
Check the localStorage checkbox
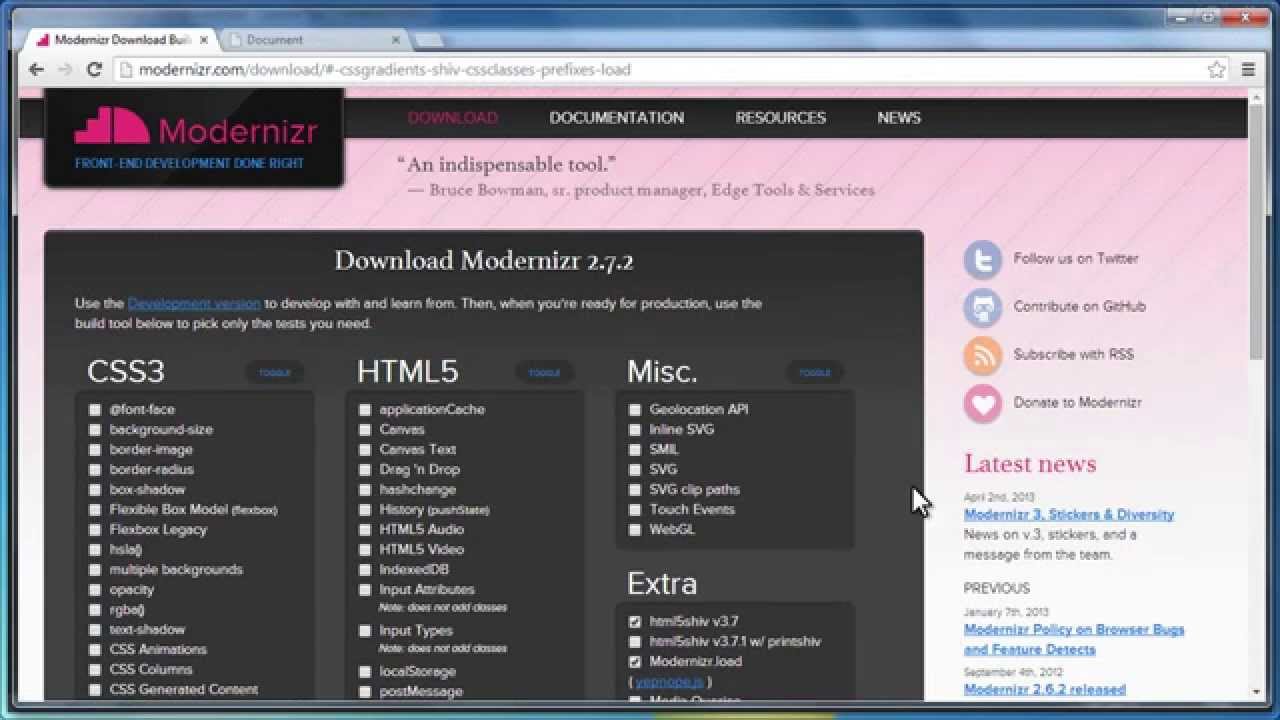(x=365, y=672)
